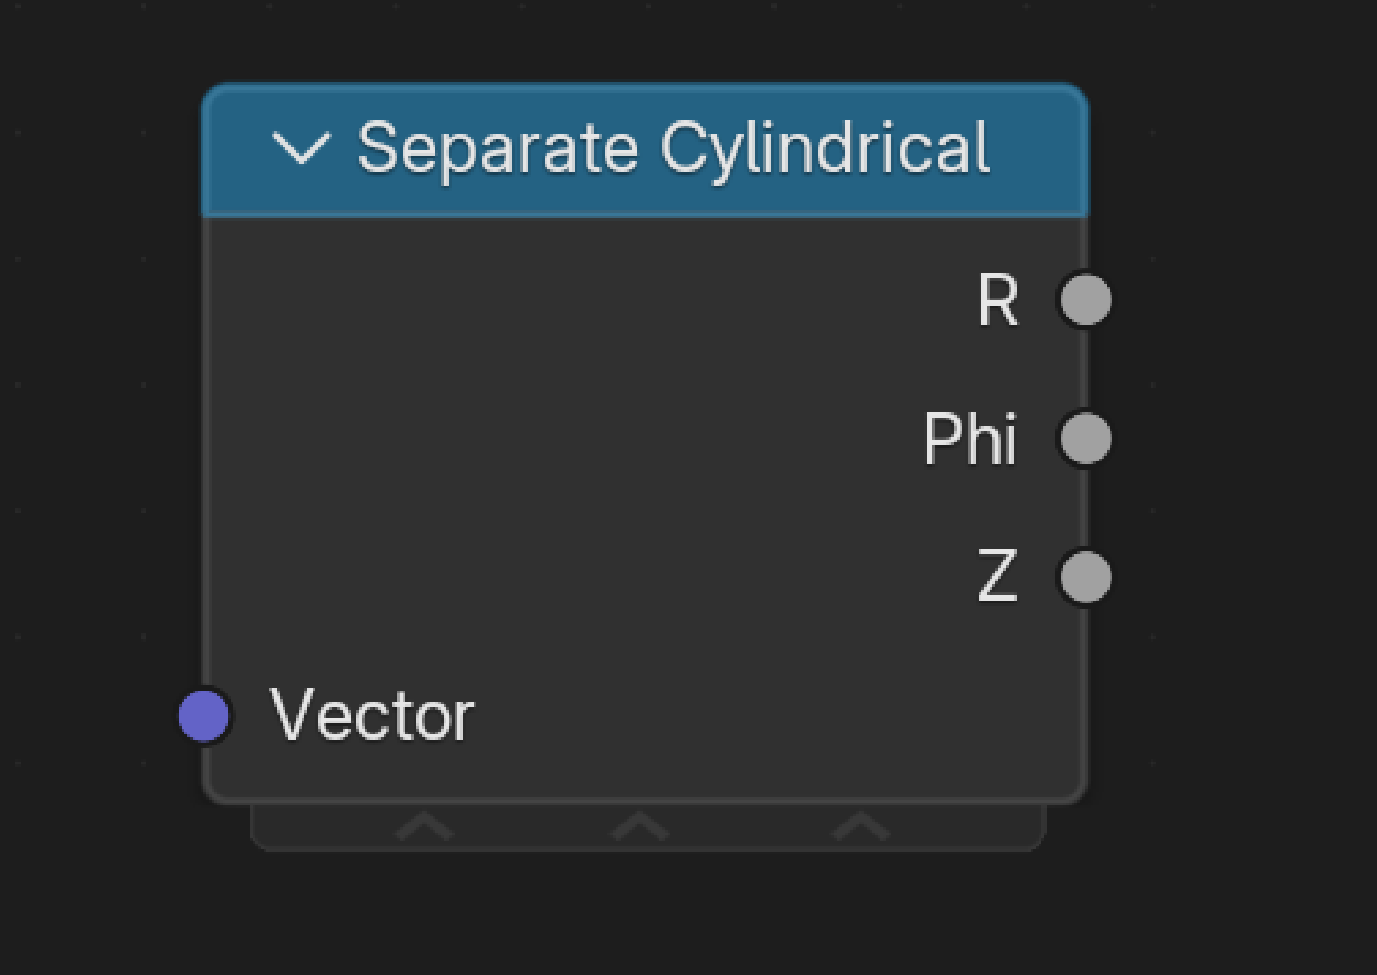1377x975 pixels.
Task: Click the middle chevron below the node
Action: click(640, 826)
